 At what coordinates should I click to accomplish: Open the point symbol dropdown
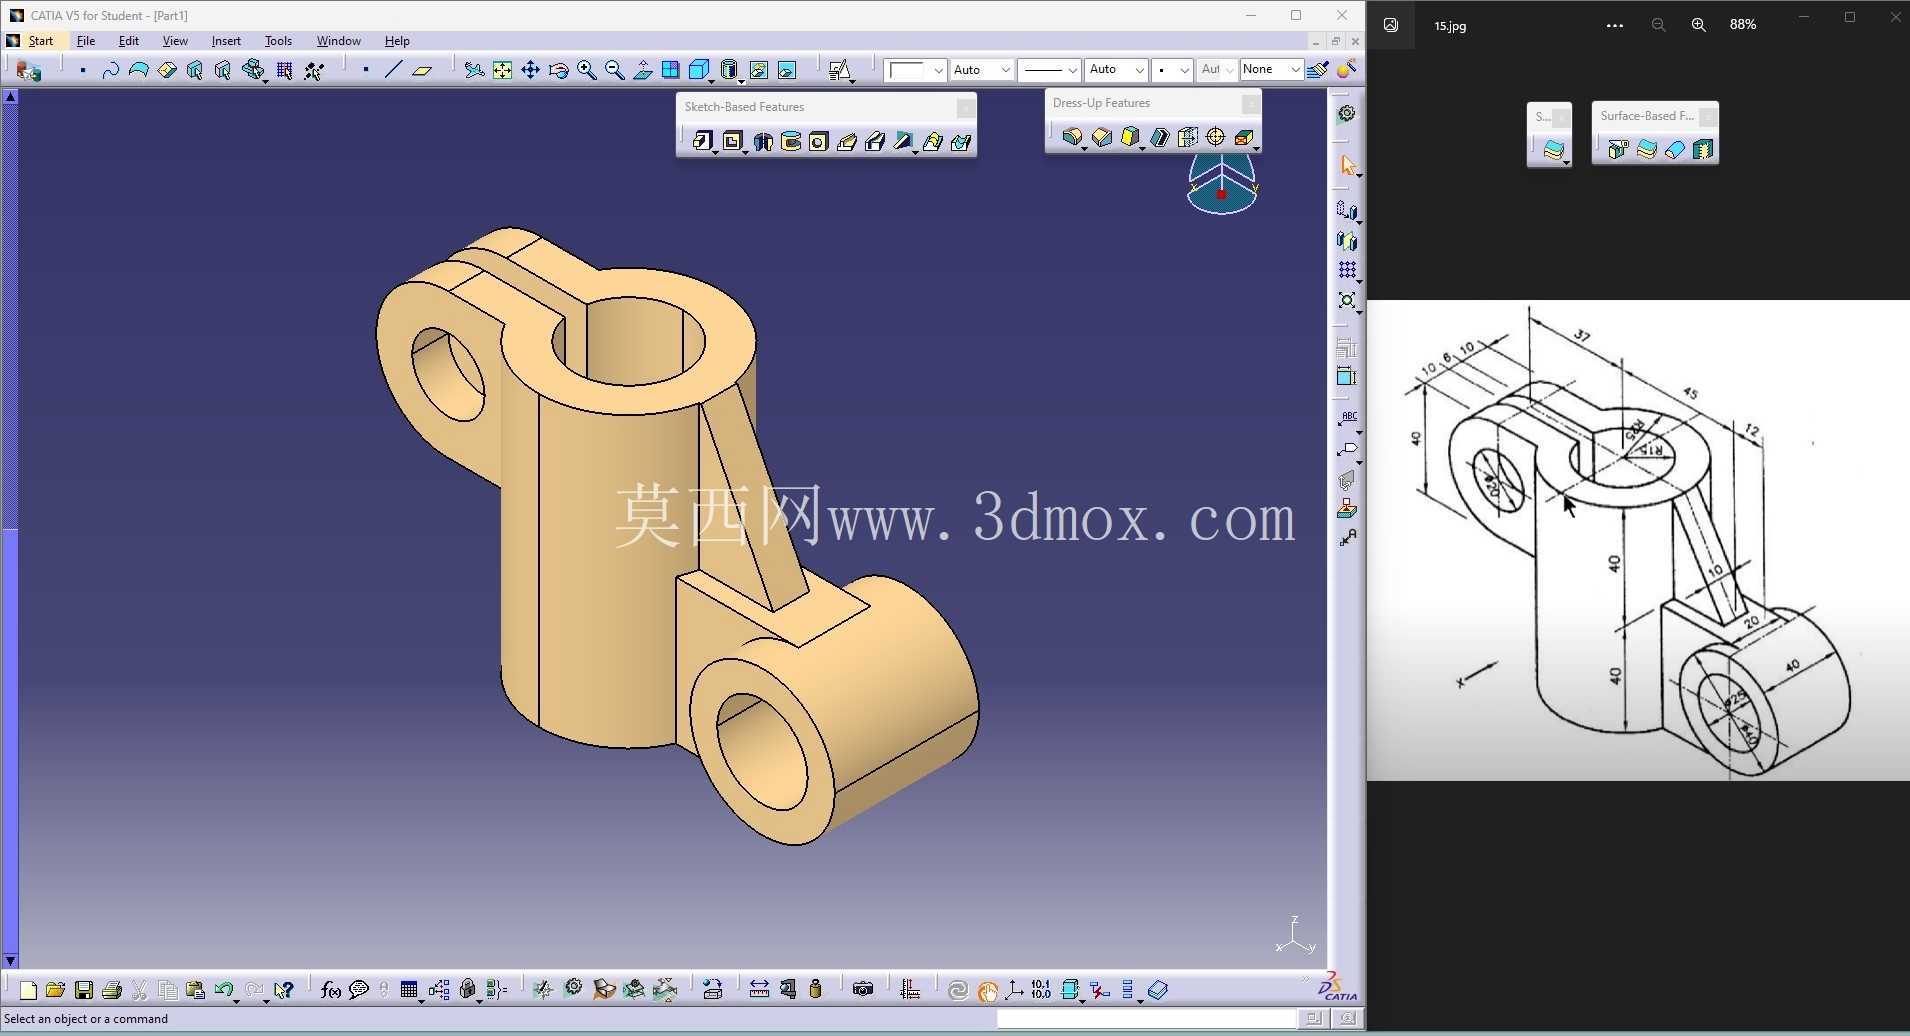1172,69
